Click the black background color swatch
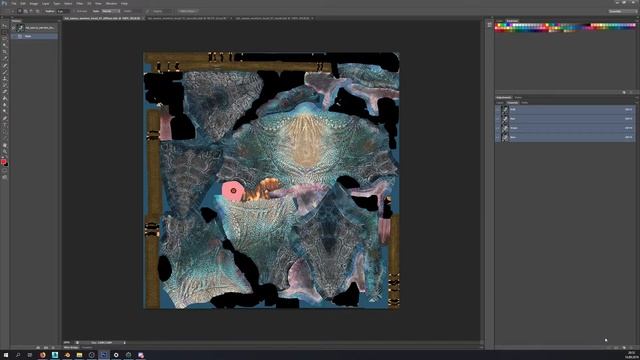Image resolution: width=640 pixels, height=360 pixels. pos(6,164)
